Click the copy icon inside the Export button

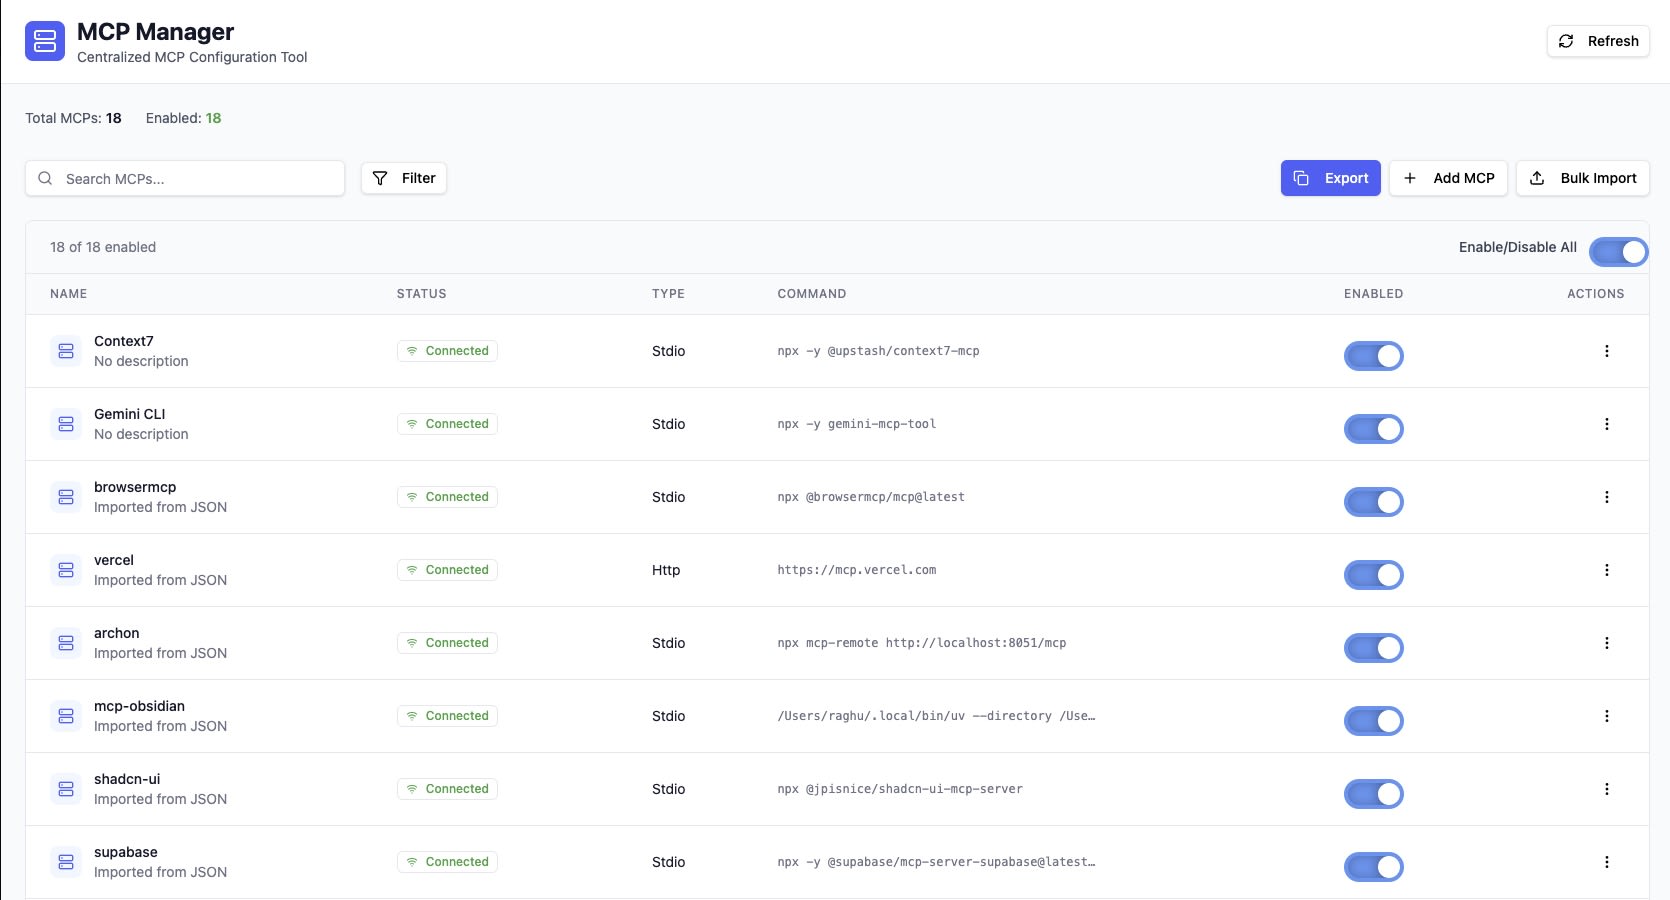(x=1300, y=177)
